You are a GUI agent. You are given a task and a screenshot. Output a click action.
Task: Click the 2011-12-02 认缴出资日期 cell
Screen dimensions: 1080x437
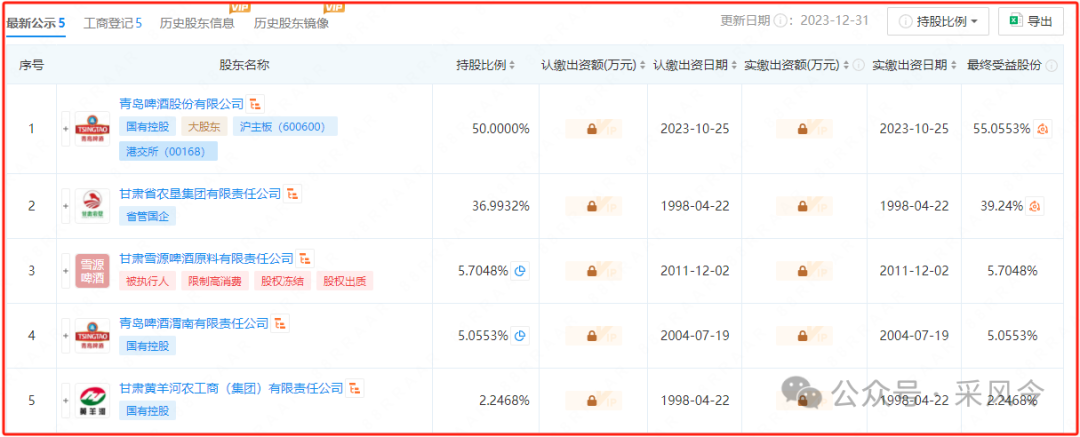point(694,271)
